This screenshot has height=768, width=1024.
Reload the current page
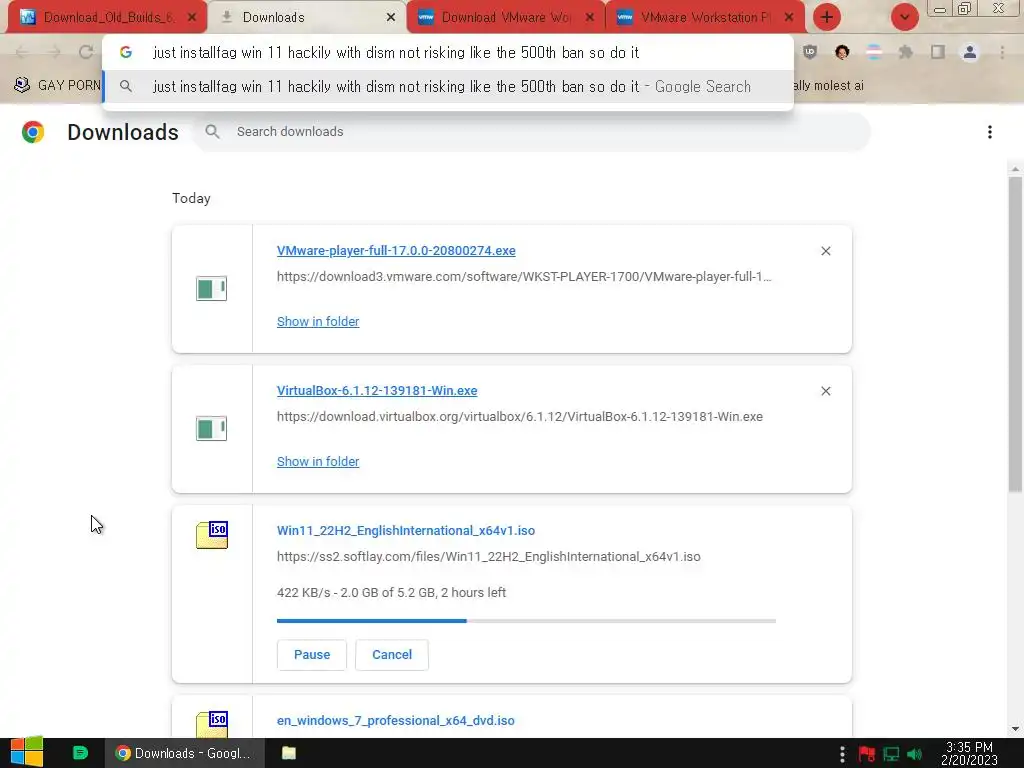tap(86, 52)
